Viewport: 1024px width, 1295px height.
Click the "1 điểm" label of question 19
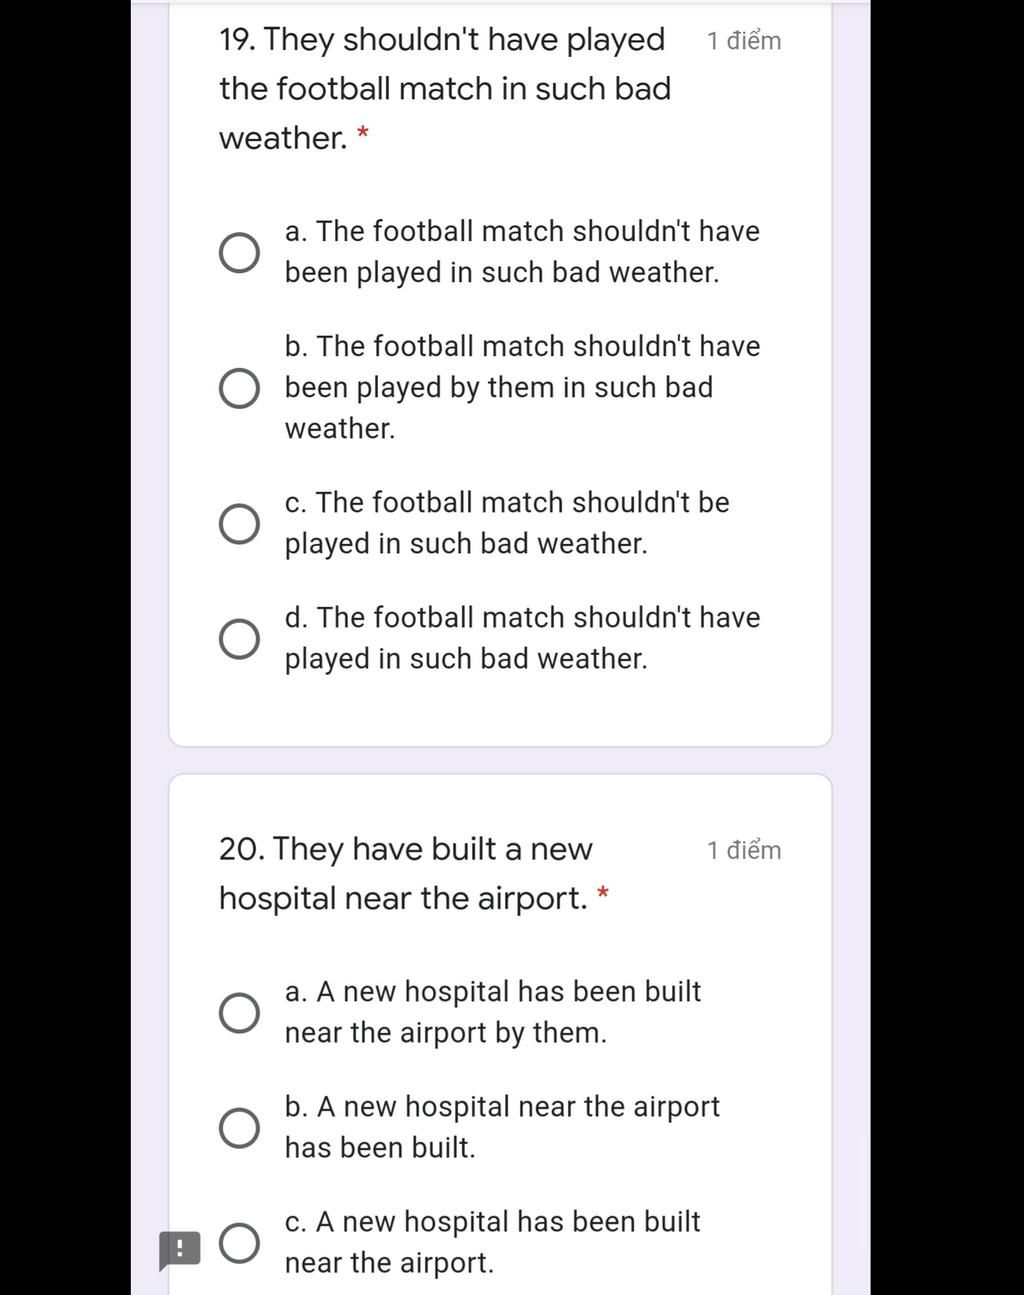point(743,41)
